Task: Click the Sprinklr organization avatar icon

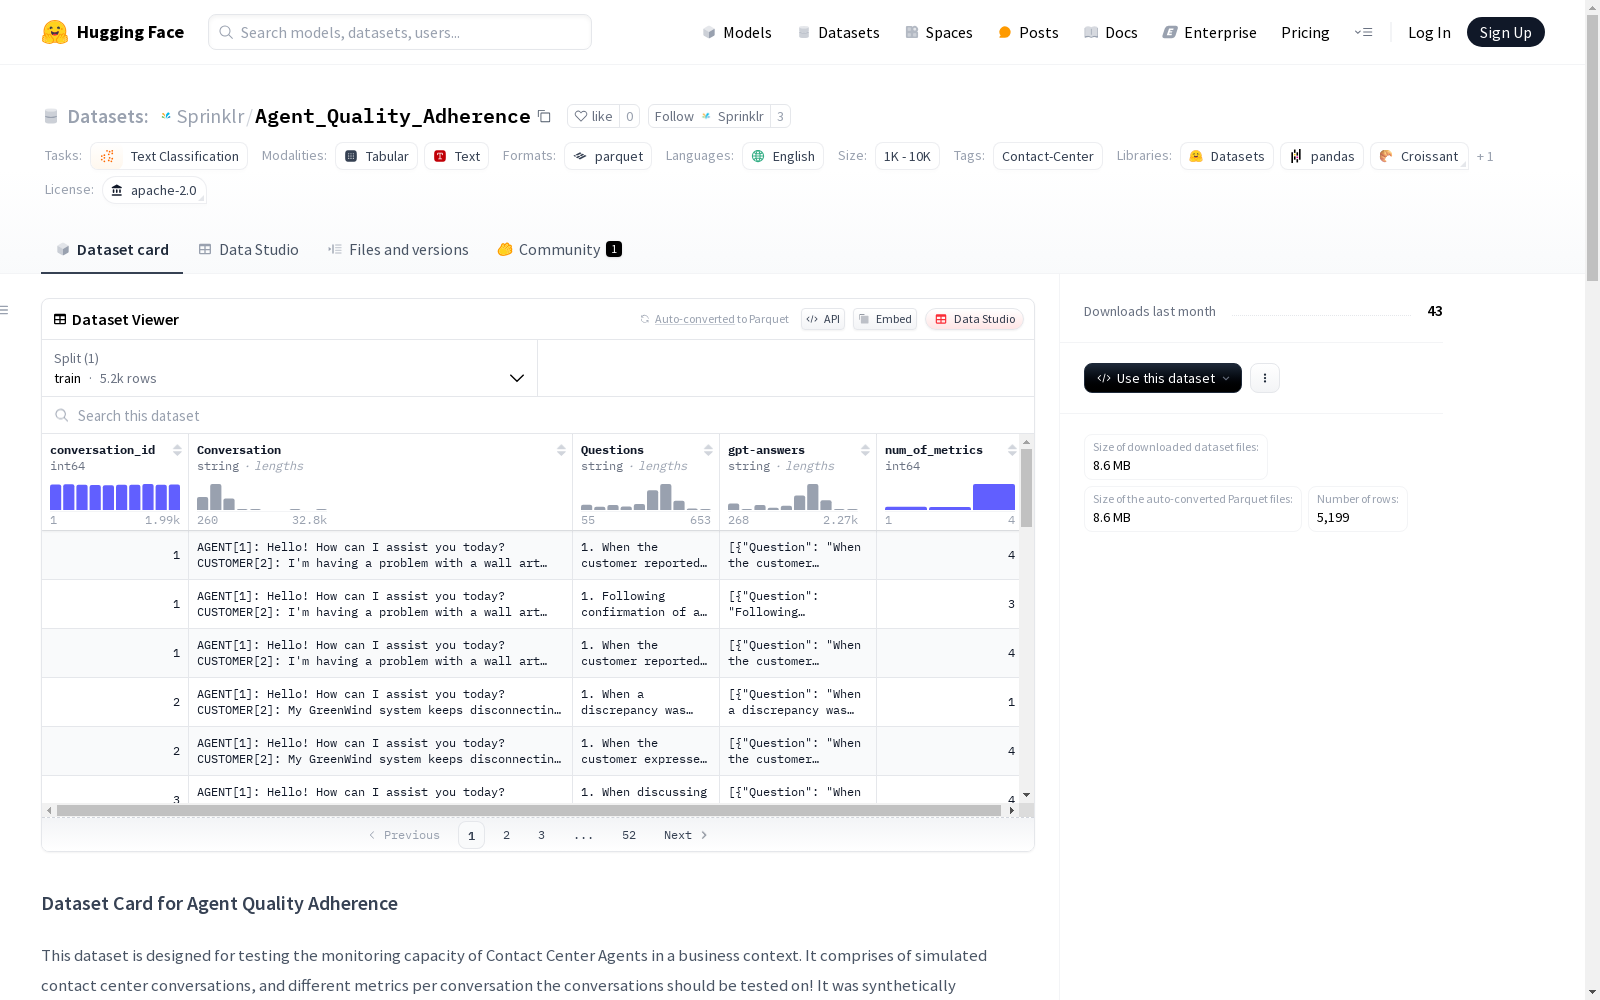Action: [166, 116]
